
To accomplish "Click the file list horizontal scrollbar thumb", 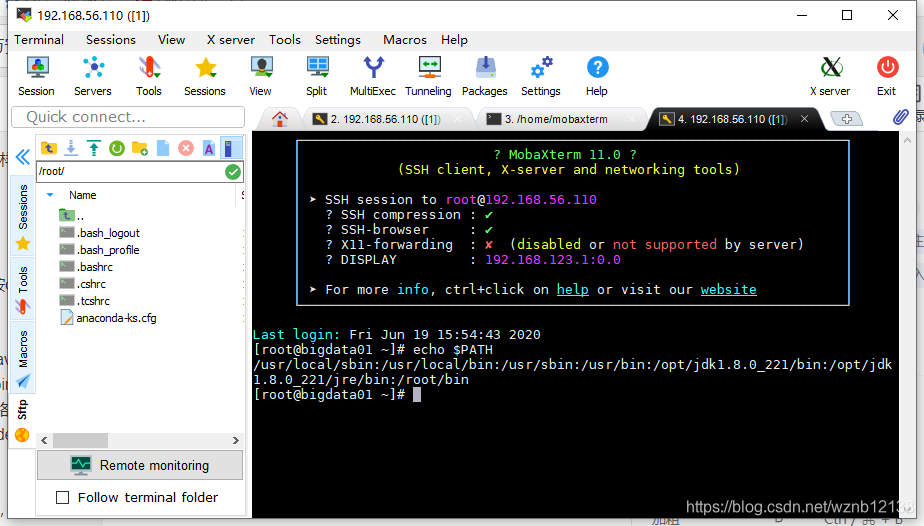I will (80, 441).
